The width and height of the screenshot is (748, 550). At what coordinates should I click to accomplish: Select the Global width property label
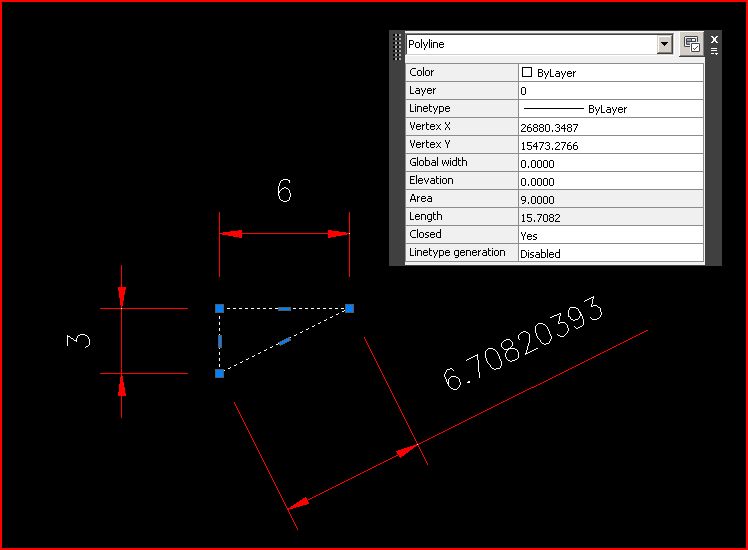[x=438, y=162]
